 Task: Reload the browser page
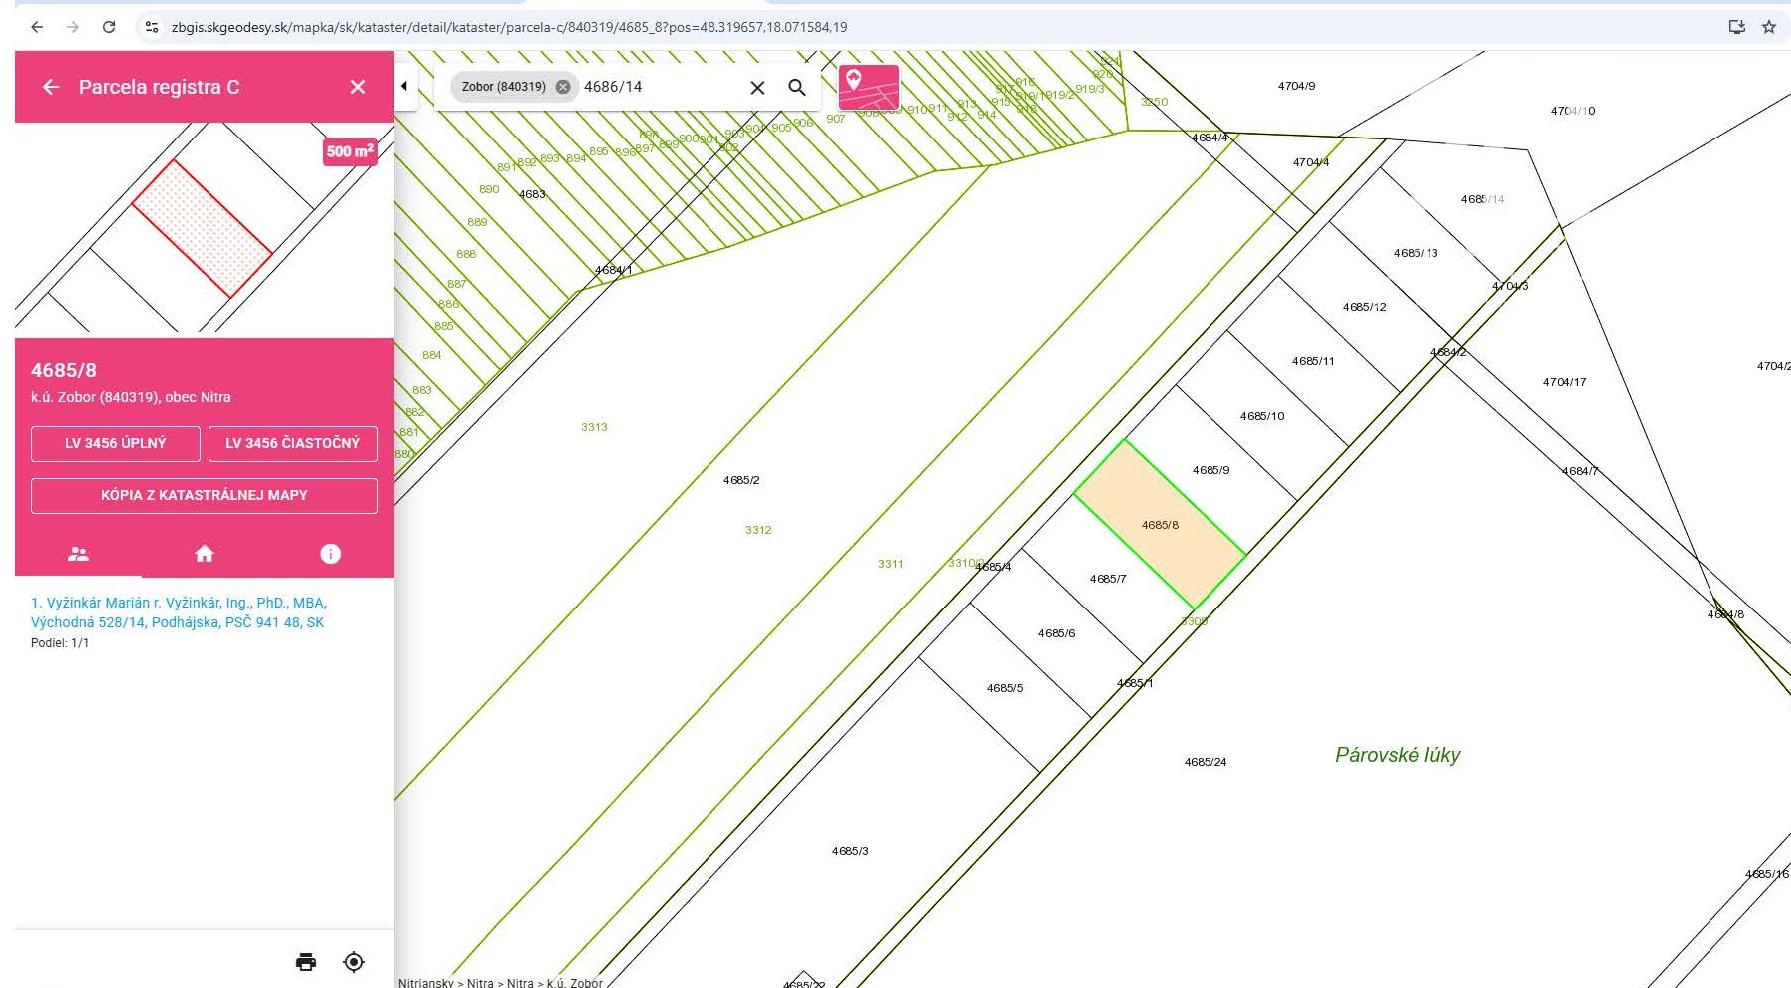[x=109, y=27]
